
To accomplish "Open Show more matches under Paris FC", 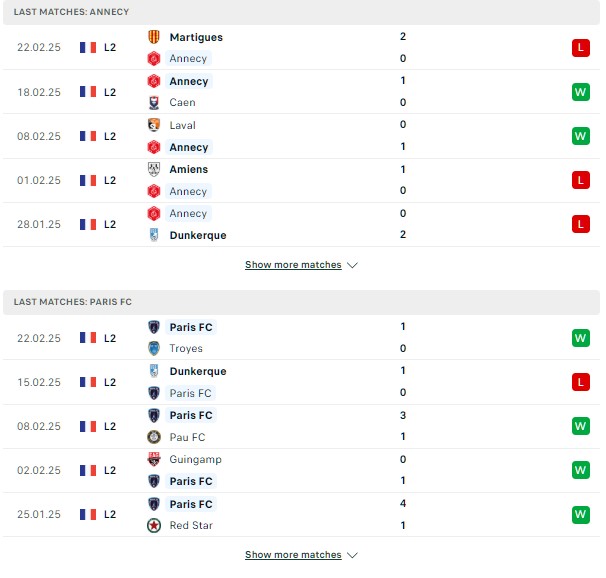I will 293,555.
